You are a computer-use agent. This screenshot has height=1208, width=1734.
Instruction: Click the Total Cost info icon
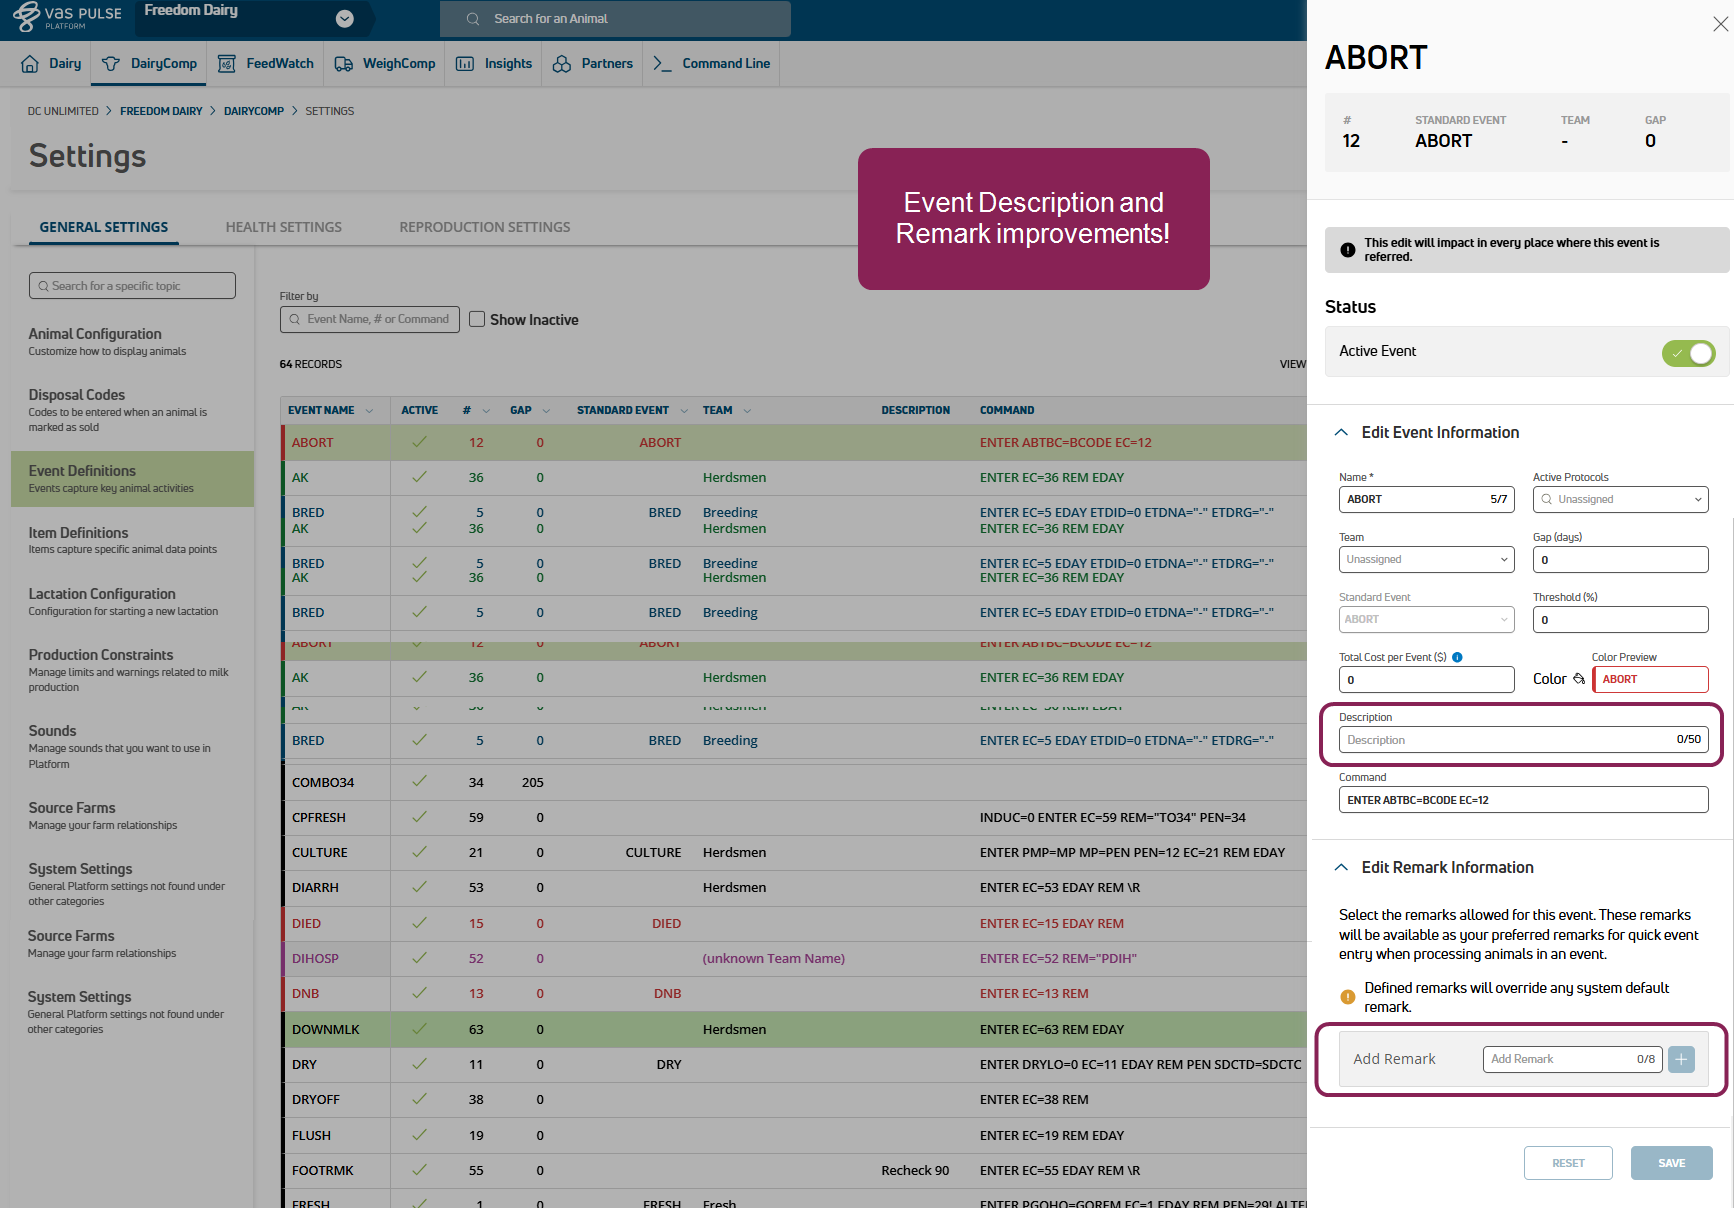[x=1457, y=657]
